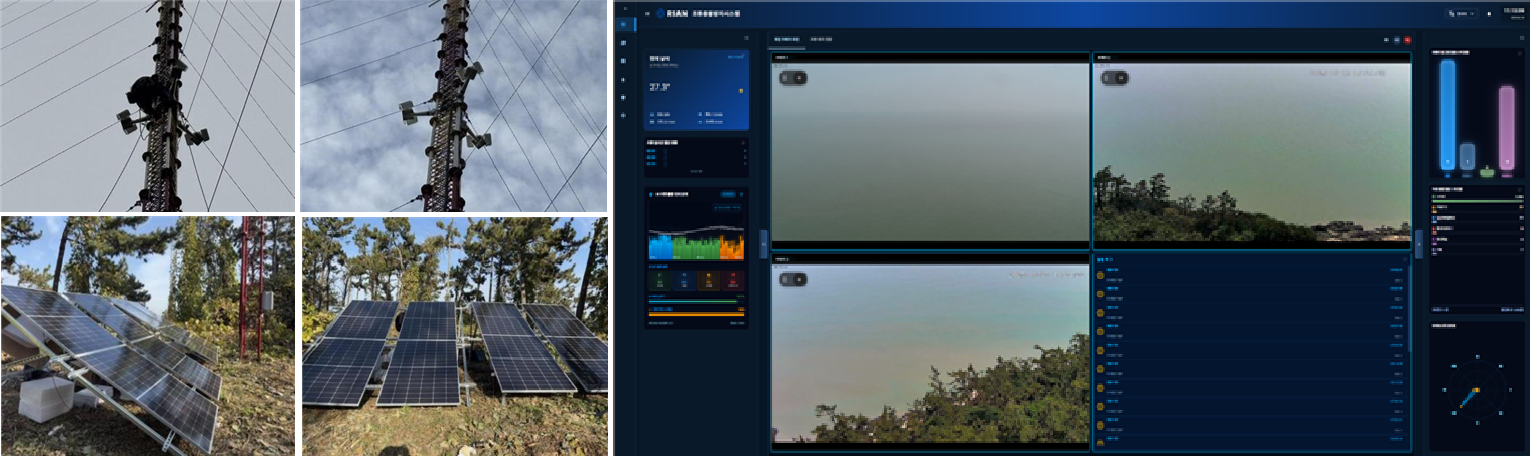1530x456 pixels.
Task: Click the blue button in the colored chart header
Action: pyautogui.click(x=728, y=194)
